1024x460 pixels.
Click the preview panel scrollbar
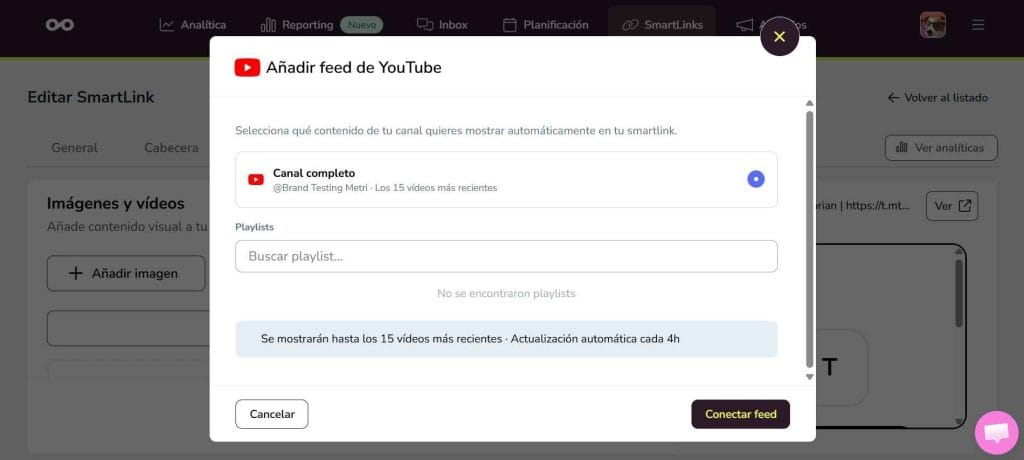(x=959, y=293)
